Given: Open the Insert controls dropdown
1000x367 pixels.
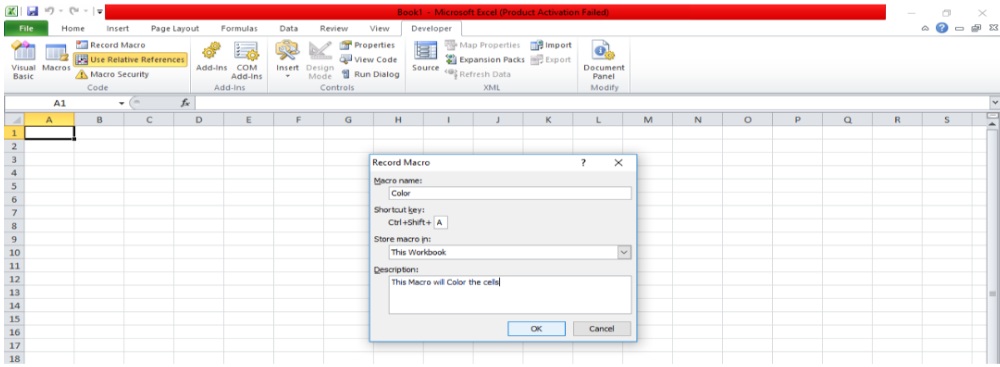Looking at the screenshot, I should (287, 61).
